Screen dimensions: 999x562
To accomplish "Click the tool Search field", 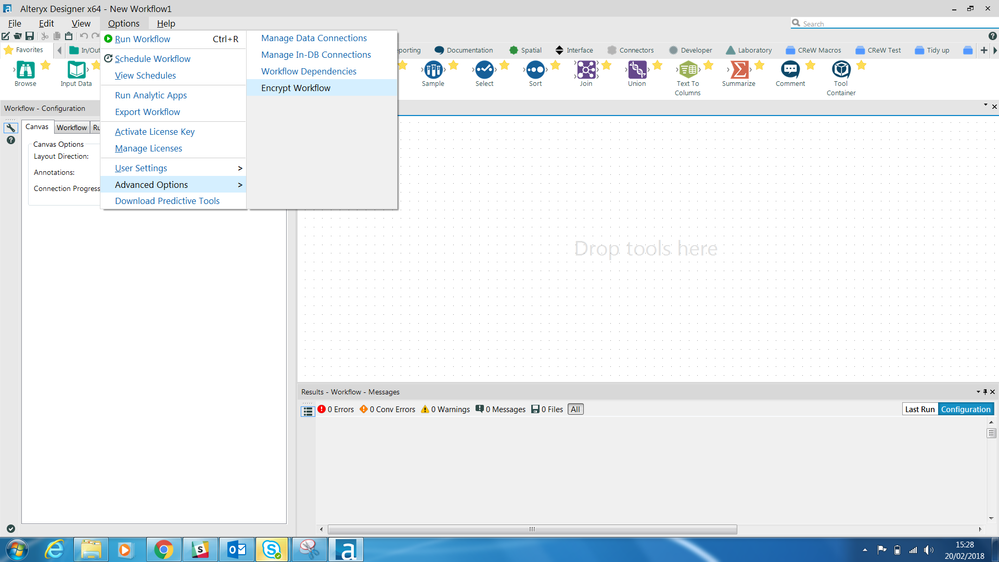I will 894,24.
